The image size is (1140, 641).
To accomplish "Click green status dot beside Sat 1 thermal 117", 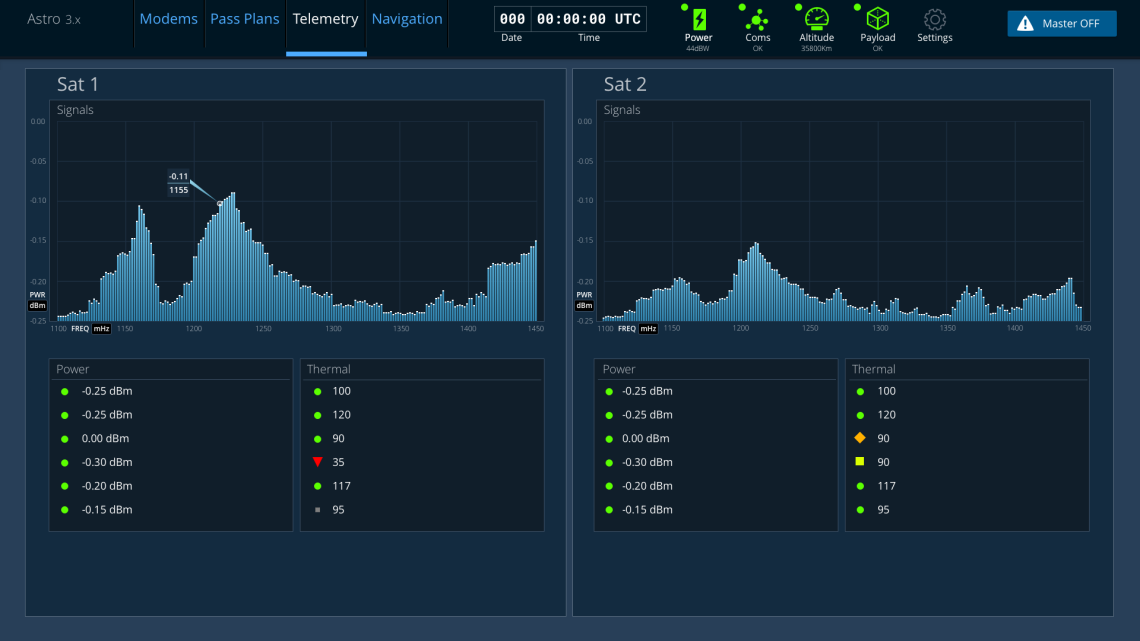I will (318, 486).
